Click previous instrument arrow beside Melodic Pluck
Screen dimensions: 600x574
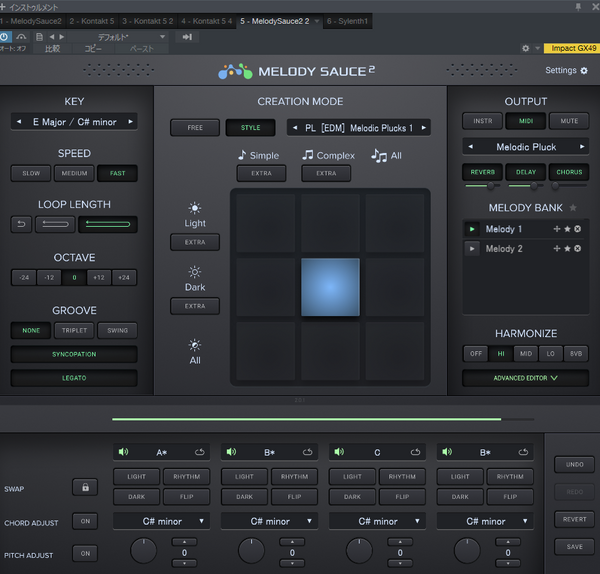[x=471, y=147]
